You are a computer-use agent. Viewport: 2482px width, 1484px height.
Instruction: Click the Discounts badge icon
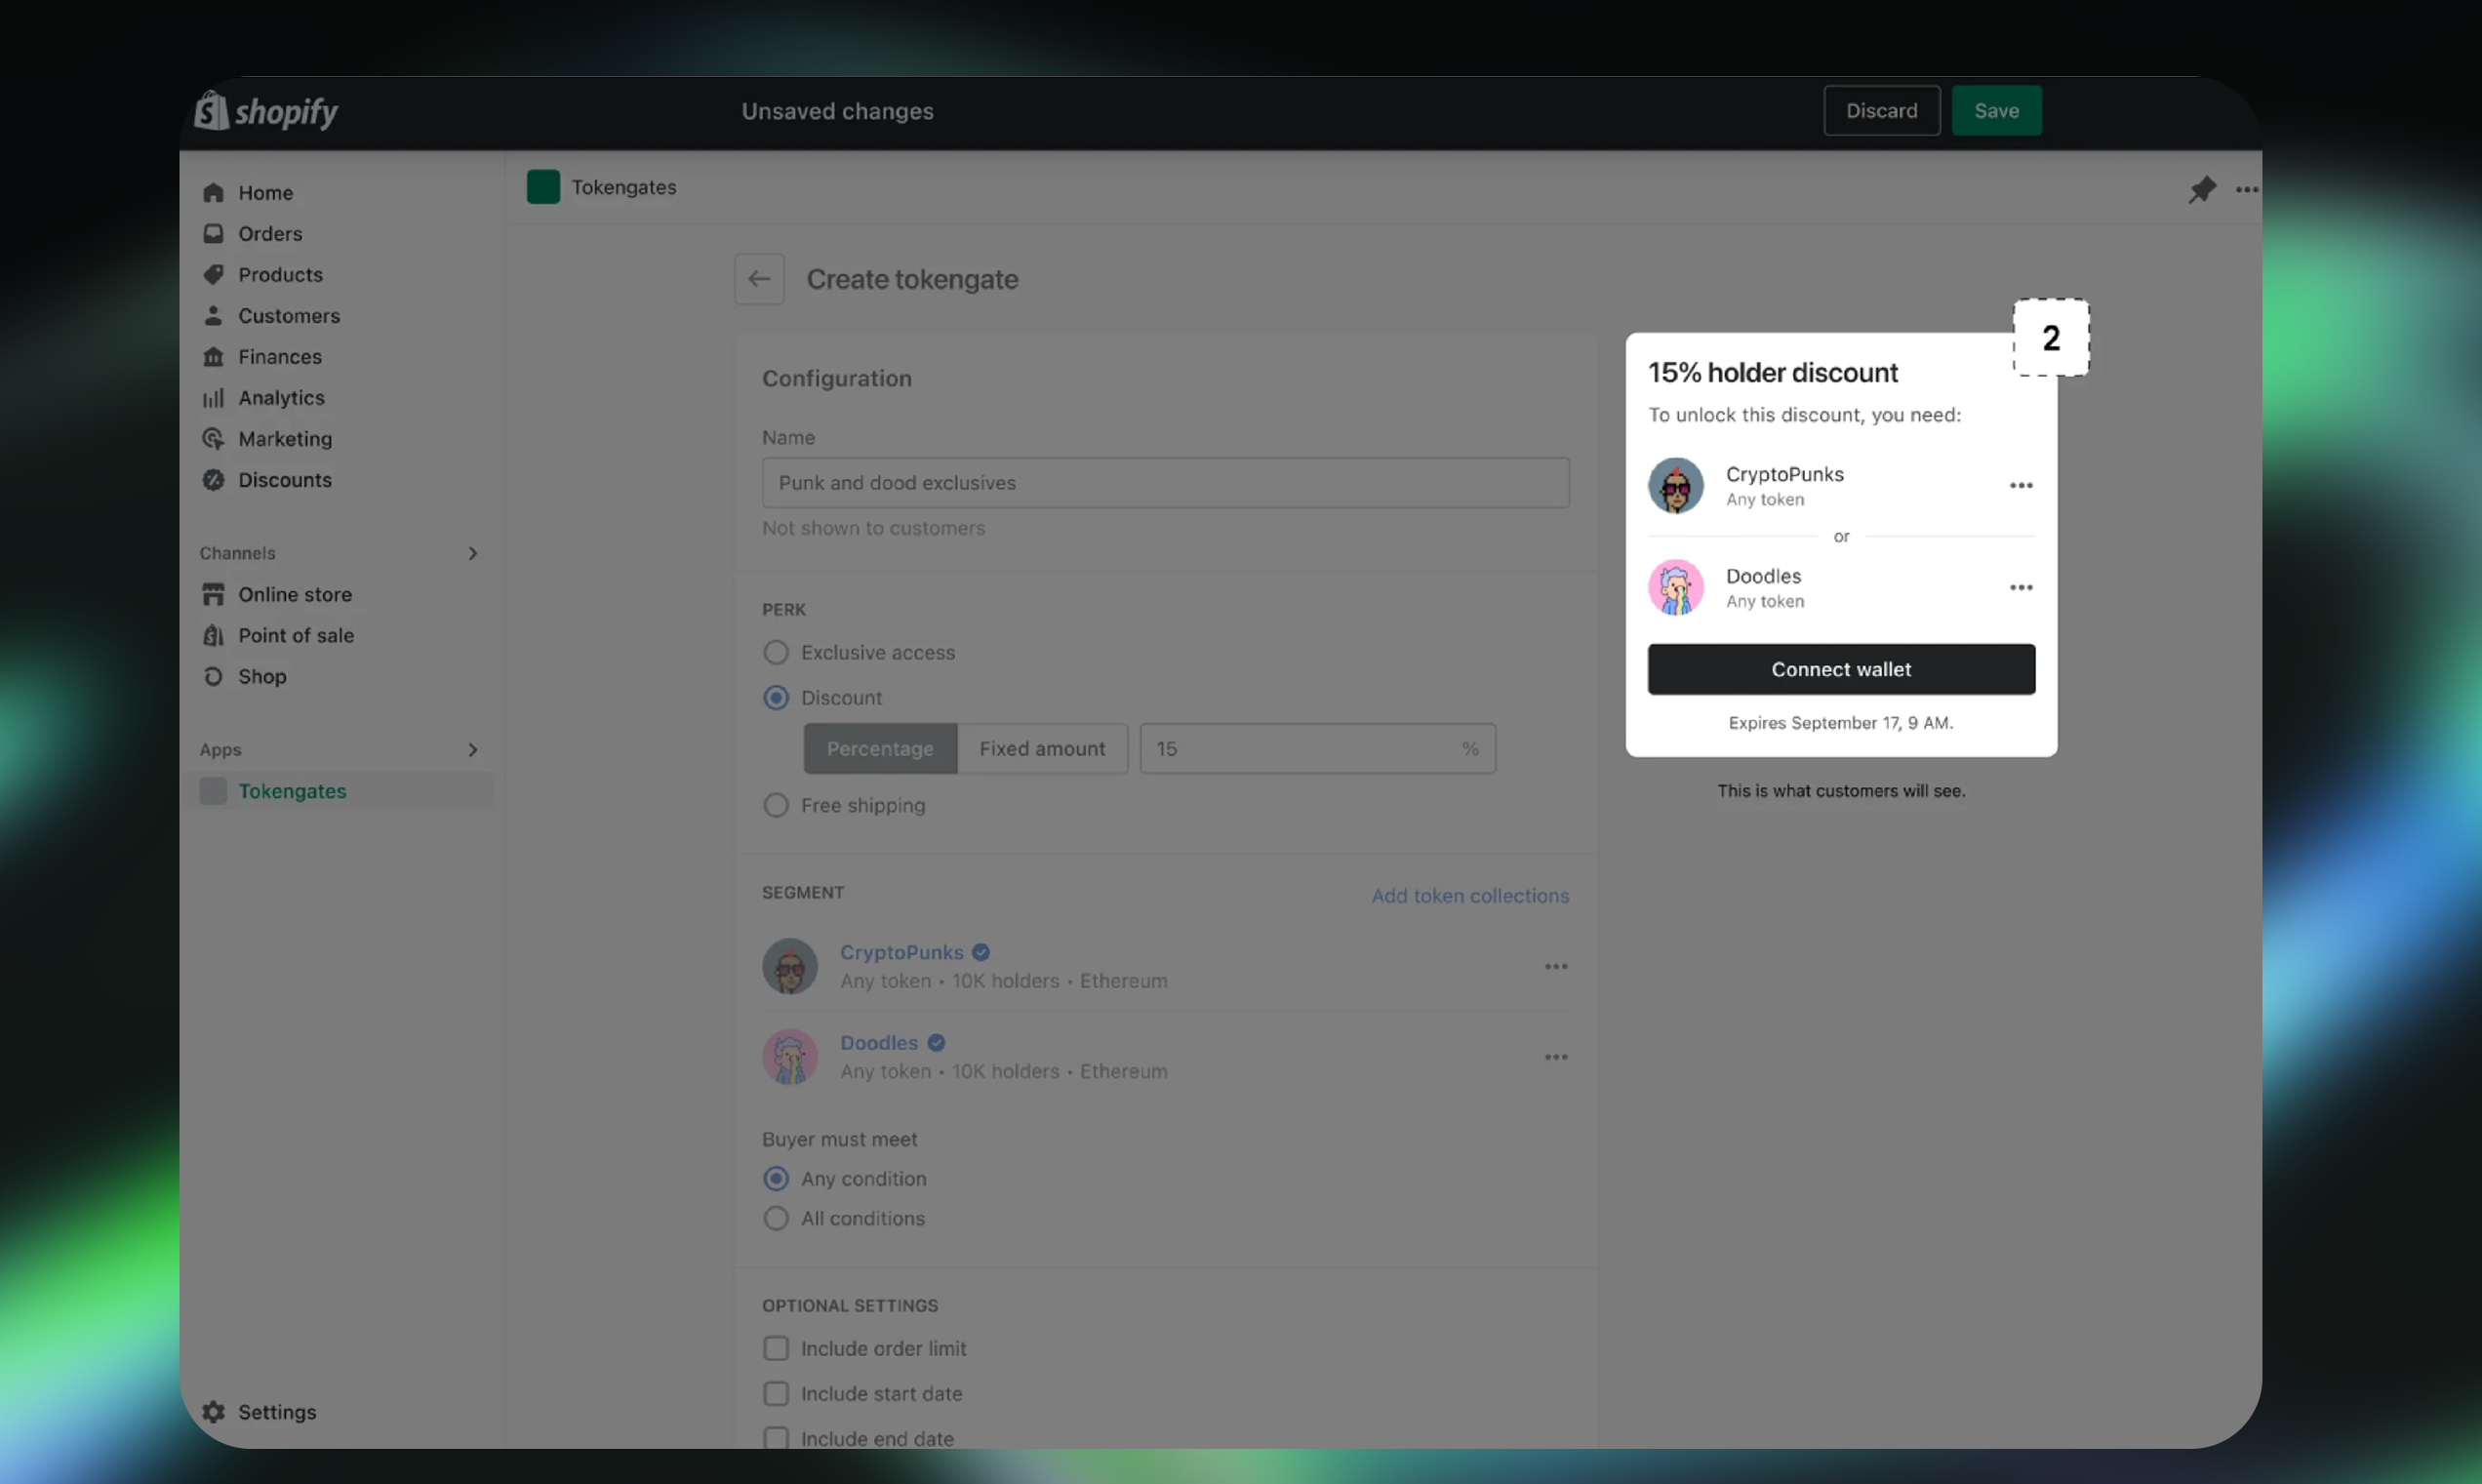[213, 479]
